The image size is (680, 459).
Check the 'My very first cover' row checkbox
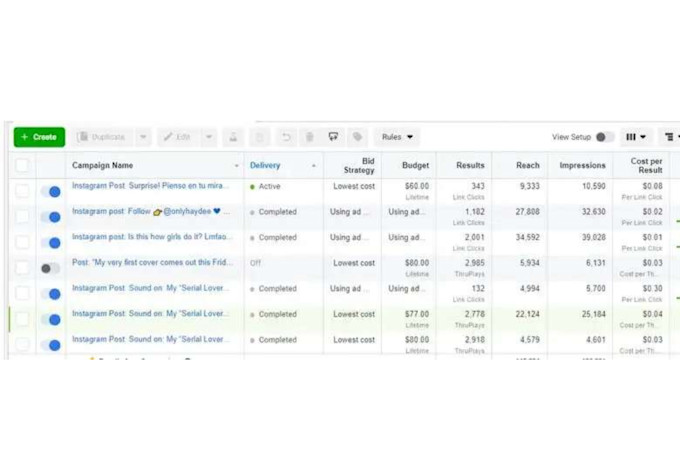click(22, 268)
